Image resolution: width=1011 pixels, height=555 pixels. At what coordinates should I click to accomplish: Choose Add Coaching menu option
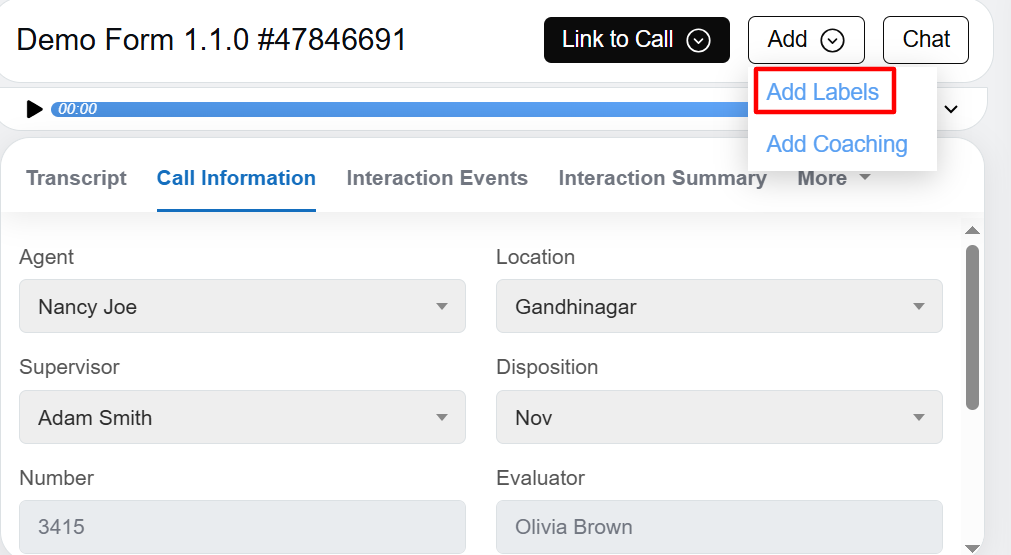click(x=837, y=144)
